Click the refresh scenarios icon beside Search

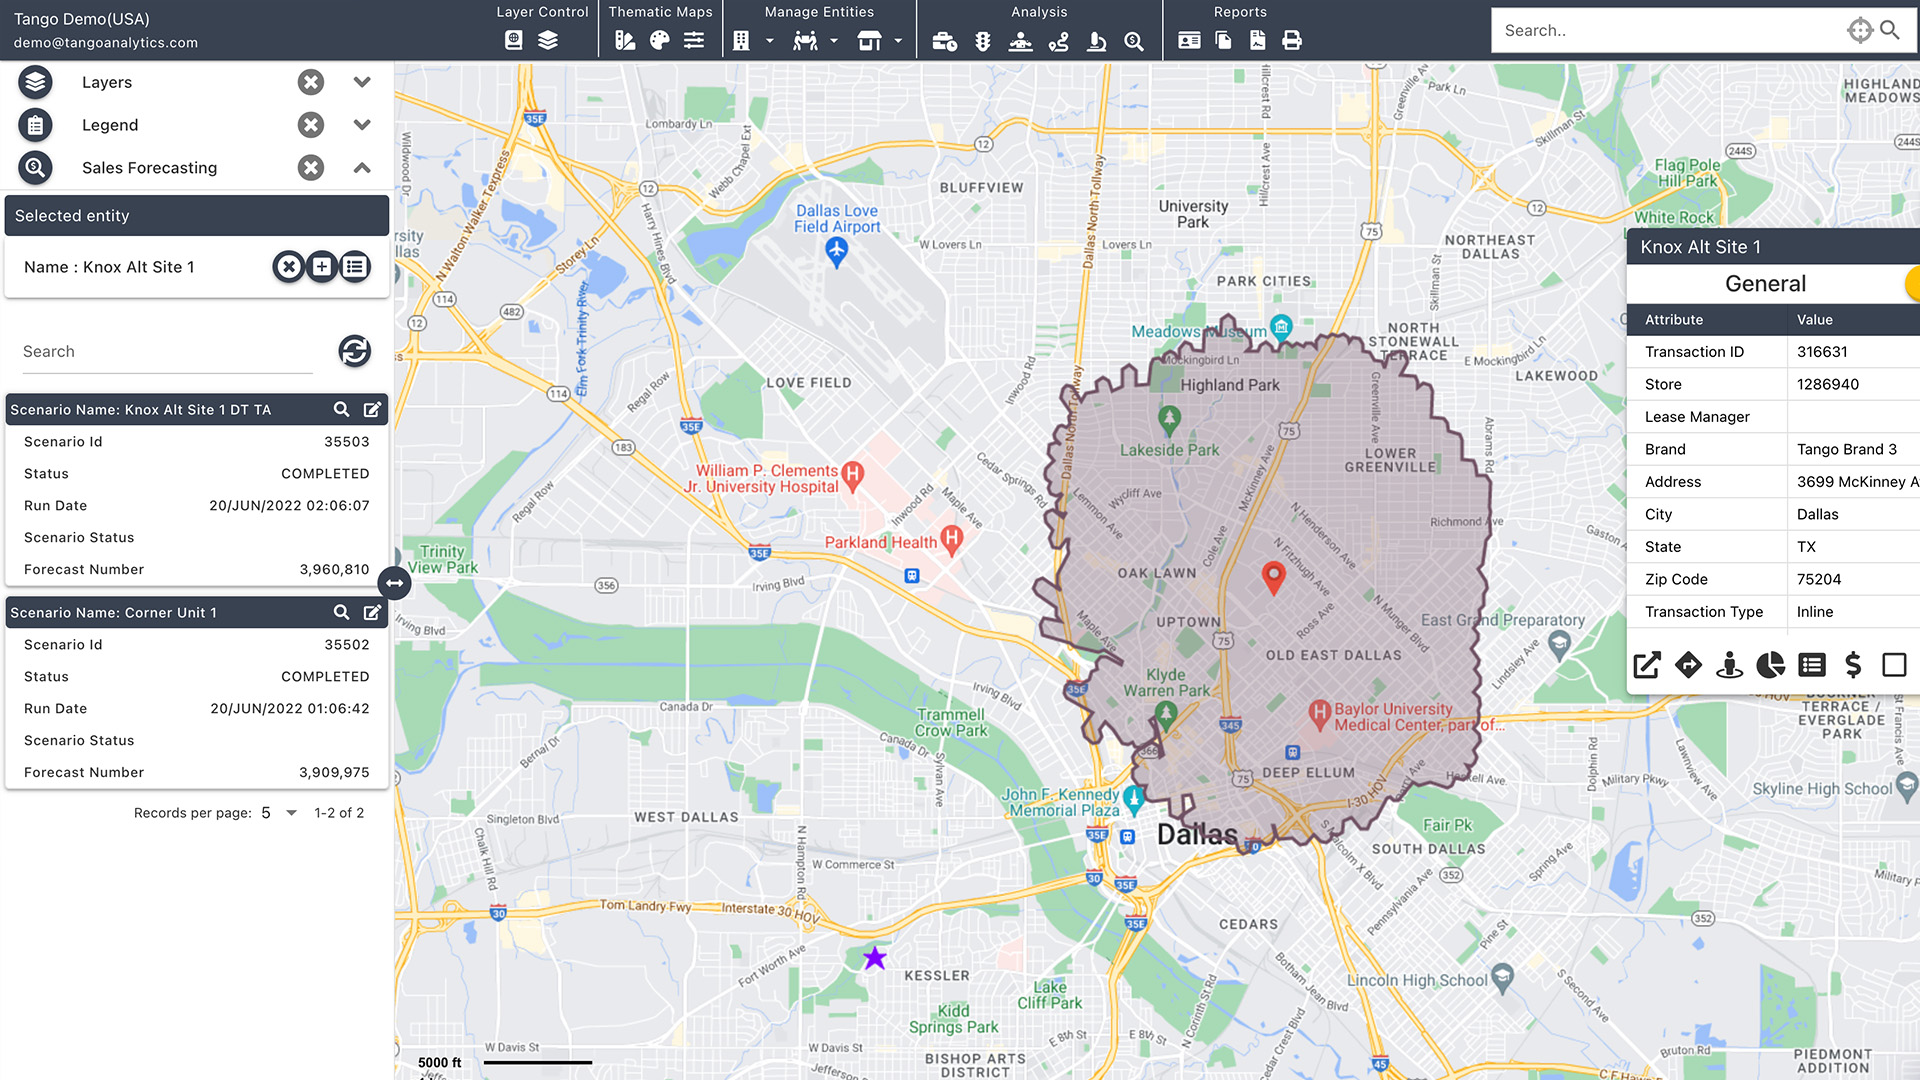pos(354,351)
